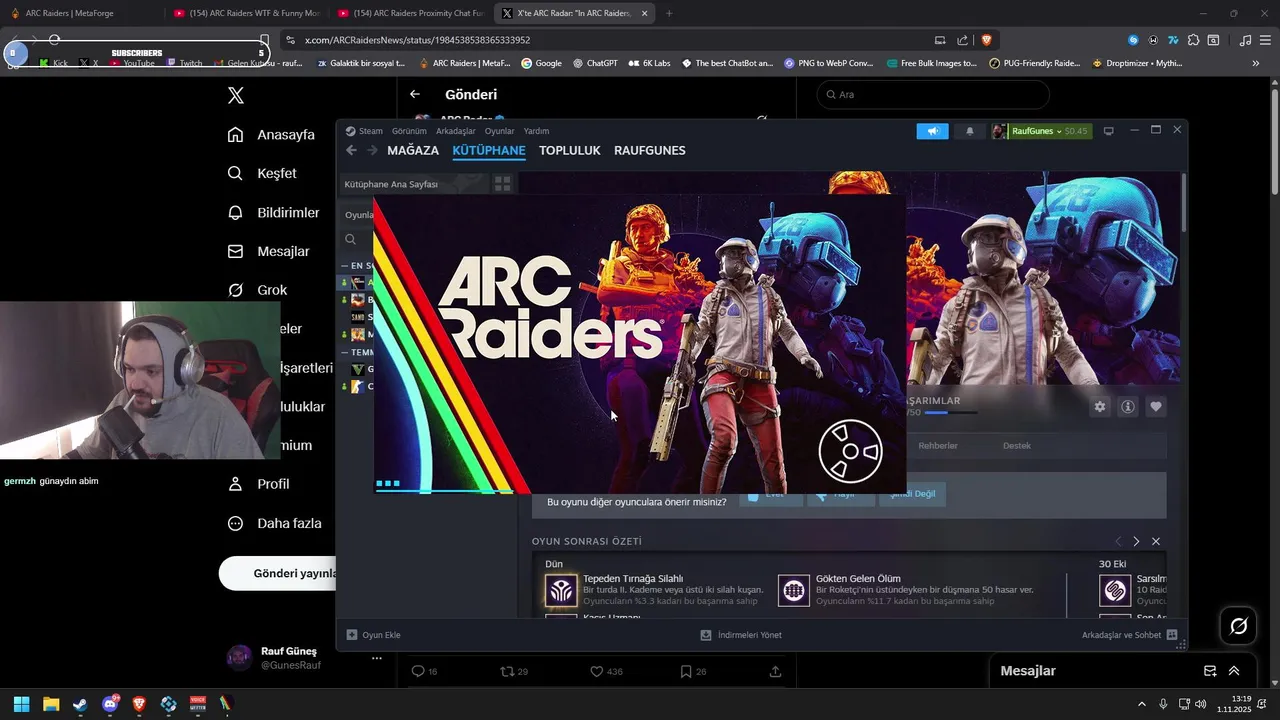
Task: Open the Görünüm menu
Action: (x=409, y=131)
